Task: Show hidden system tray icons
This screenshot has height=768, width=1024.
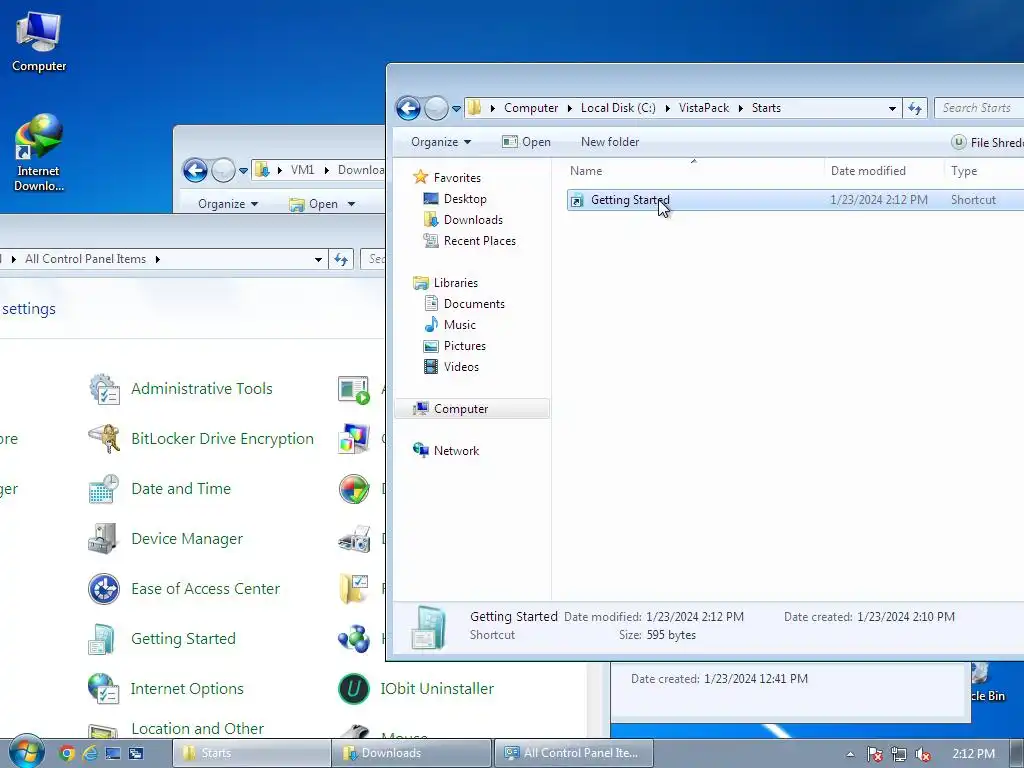Action: coord(850,754)
